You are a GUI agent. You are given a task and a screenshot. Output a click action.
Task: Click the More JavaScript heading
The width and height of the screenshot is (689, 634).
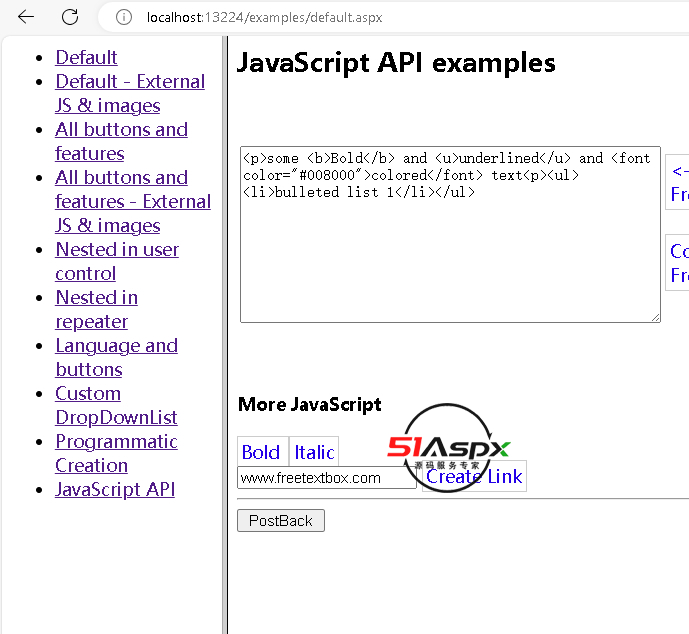310,404
